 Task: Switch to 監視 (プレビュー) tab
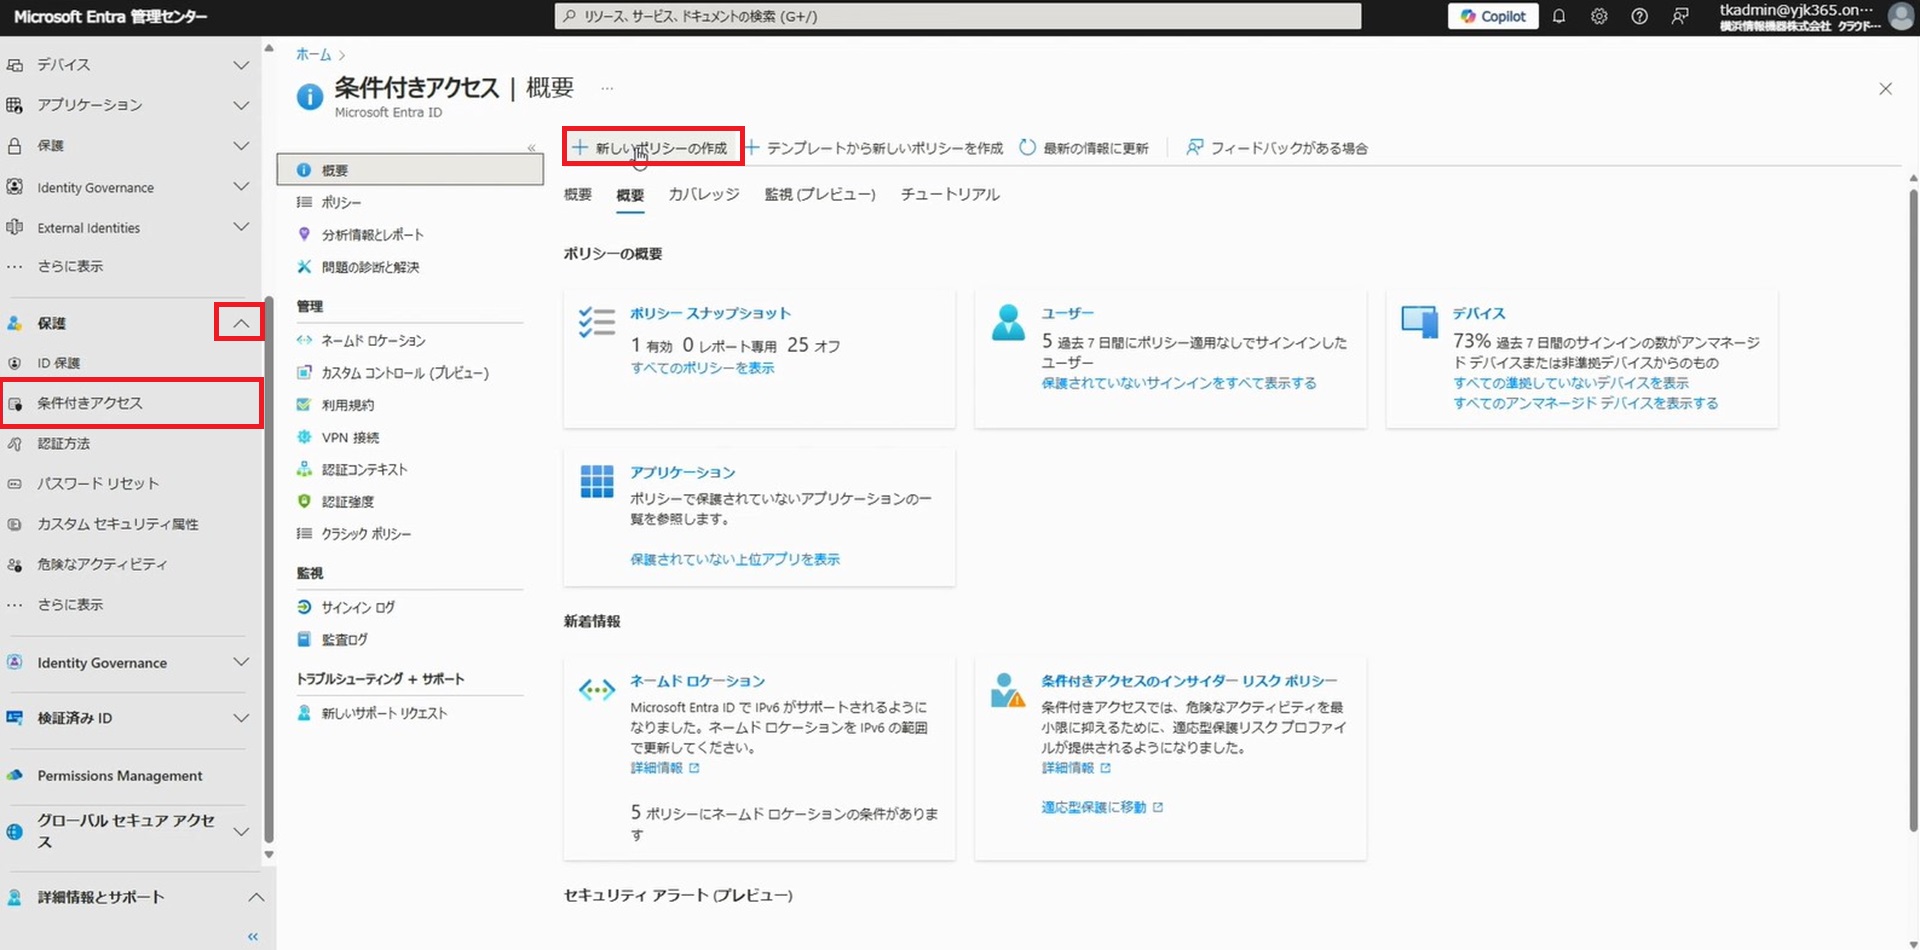pos(820,194)
